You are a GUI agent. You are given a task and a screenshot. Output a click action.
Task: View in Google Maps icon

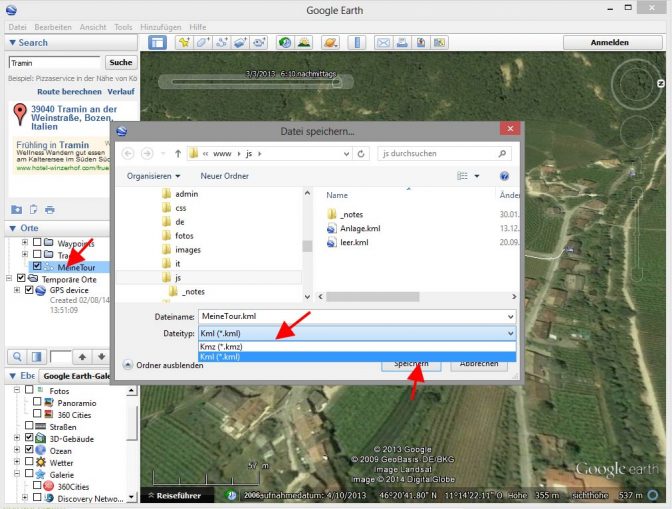click(x=439, y=42)
